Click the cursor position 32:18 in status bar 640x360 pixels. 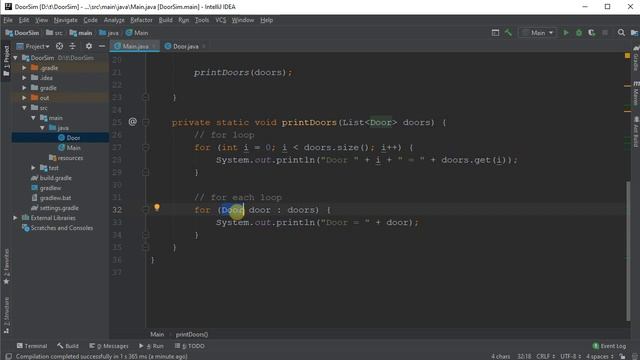524,356
